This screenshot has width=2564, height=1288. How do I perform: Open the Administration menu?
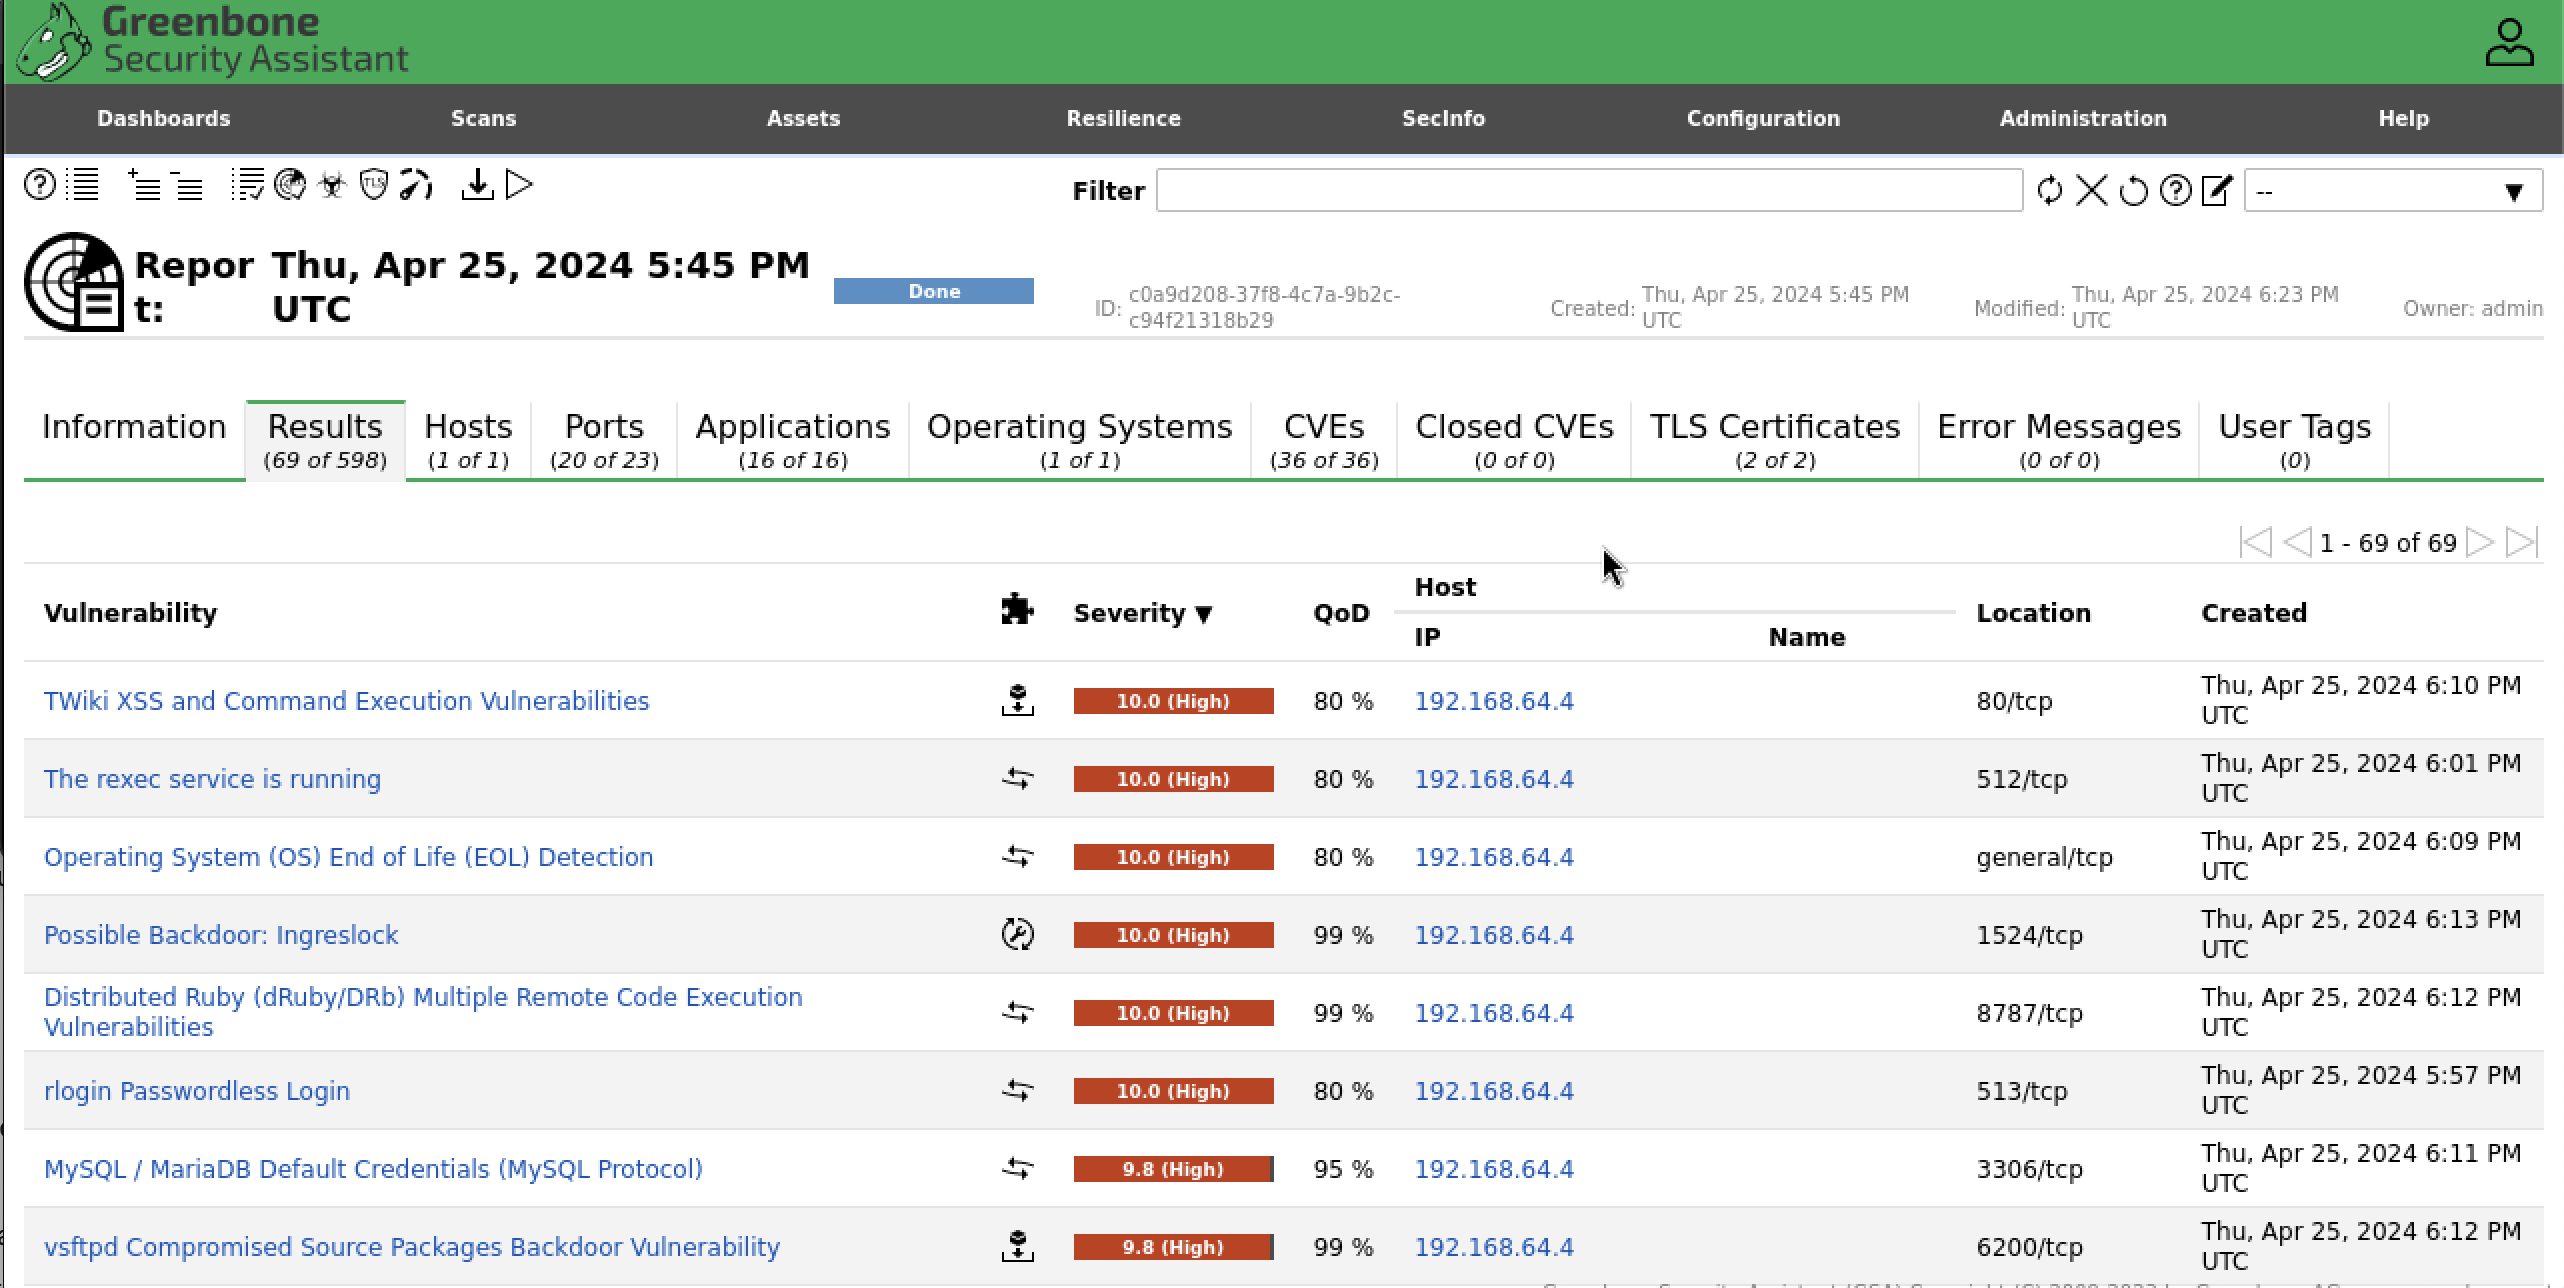point(2083,118)
